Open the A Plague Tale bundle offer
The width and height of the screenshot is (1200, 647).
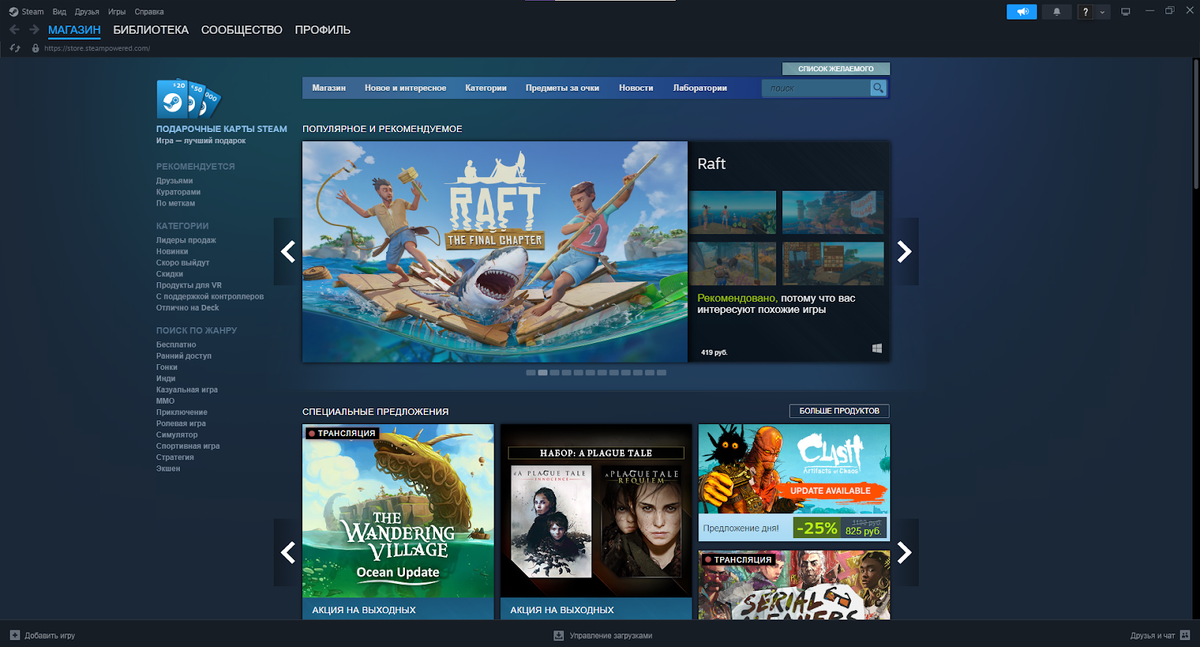[596, 521]
